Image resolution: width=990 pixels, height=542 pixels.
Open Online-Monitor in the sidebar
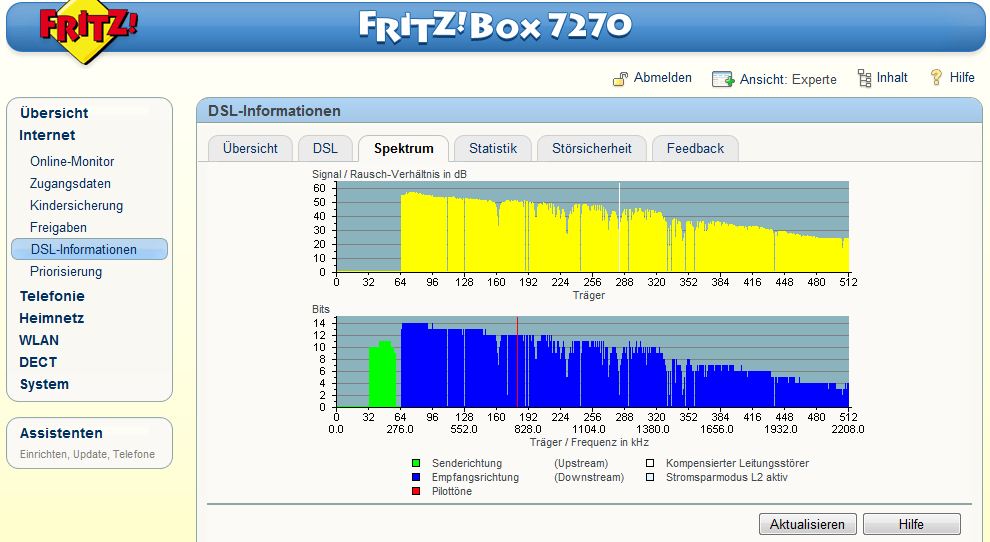click(x=72, y=161)
